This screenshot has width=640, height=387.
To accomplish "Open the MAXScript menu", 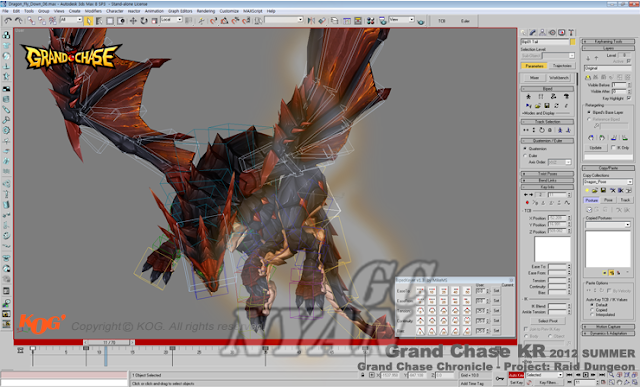I will (x=253, y=11).
